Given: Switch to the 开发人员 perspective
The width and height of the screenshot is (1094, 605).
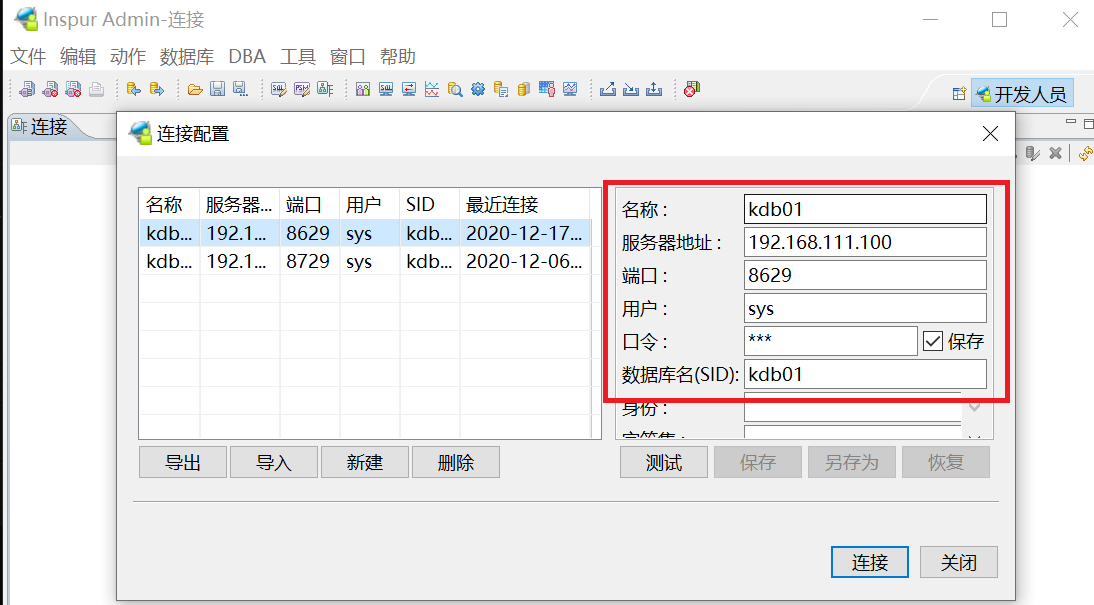Looking at the screenshot, I should (x=1021, y=92).
